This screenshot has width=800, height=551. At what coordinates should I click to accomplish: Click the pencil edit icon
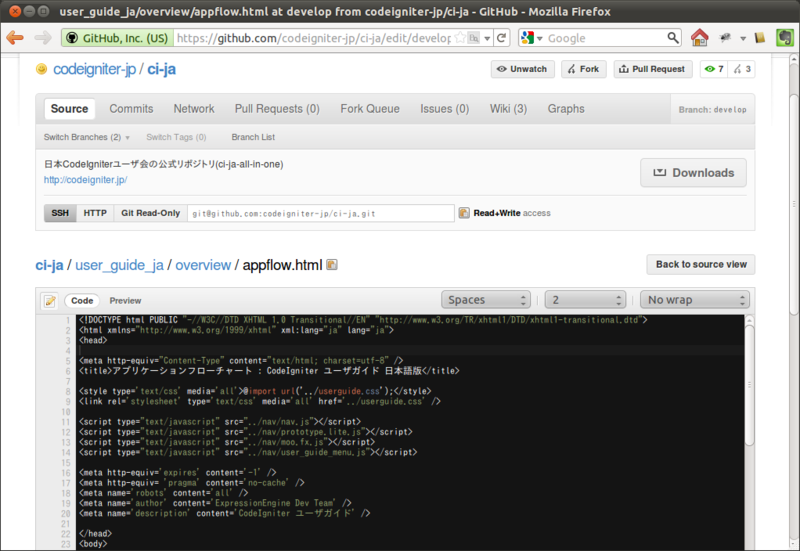coord(49,301)
